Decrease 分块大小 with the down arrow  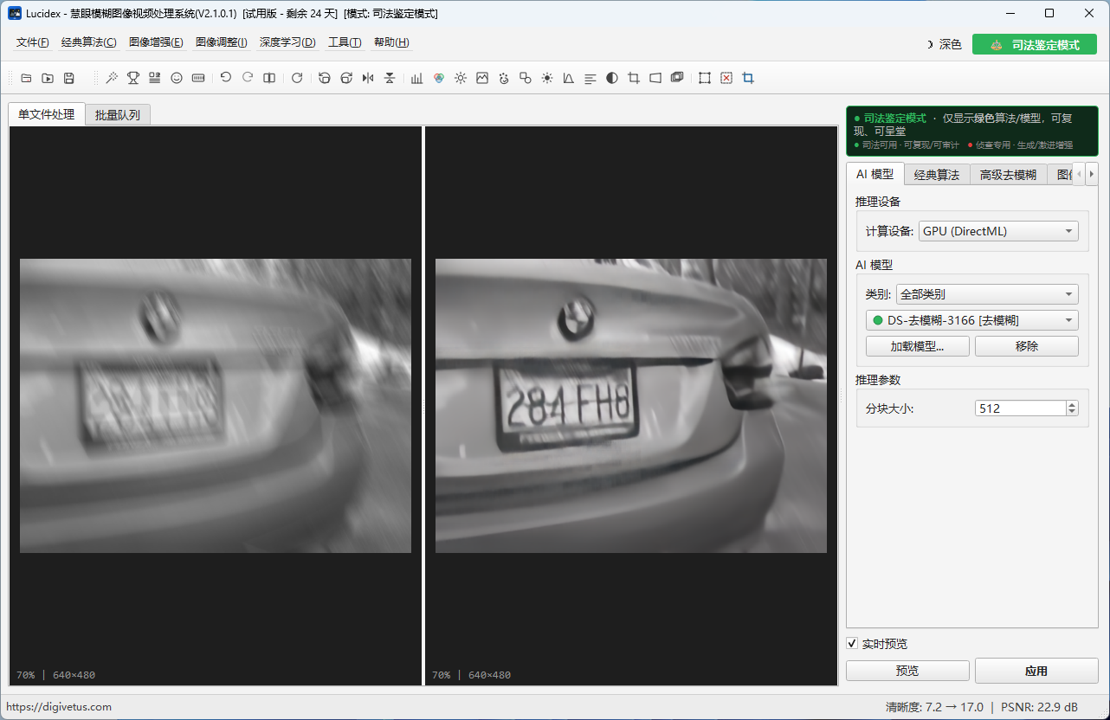tap(1072, 412)
